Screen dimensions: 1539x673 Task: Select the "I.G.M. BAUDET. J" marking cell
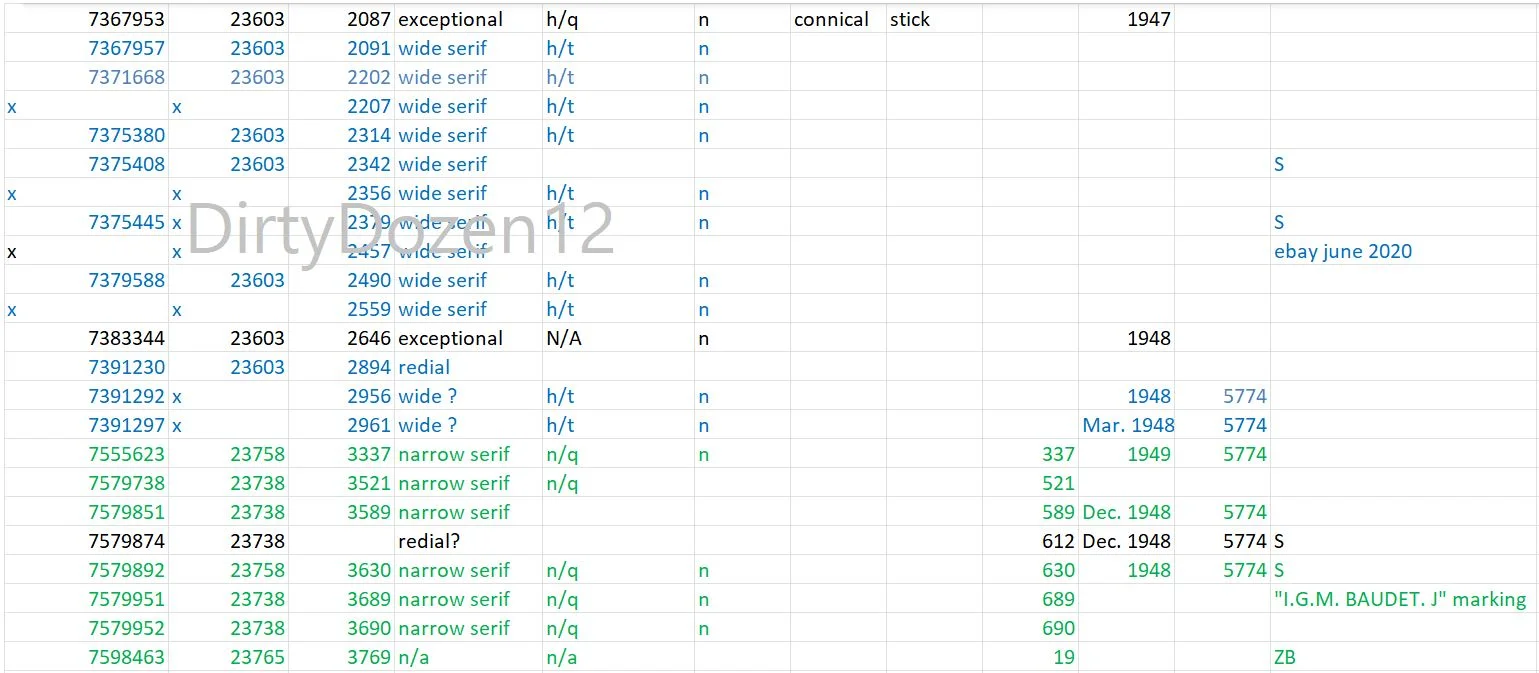[x=1400, y=599]
